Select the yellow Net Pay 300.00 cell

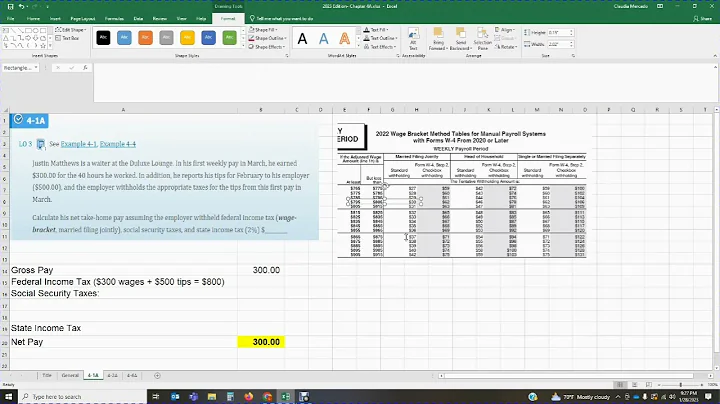coord(261,342)
